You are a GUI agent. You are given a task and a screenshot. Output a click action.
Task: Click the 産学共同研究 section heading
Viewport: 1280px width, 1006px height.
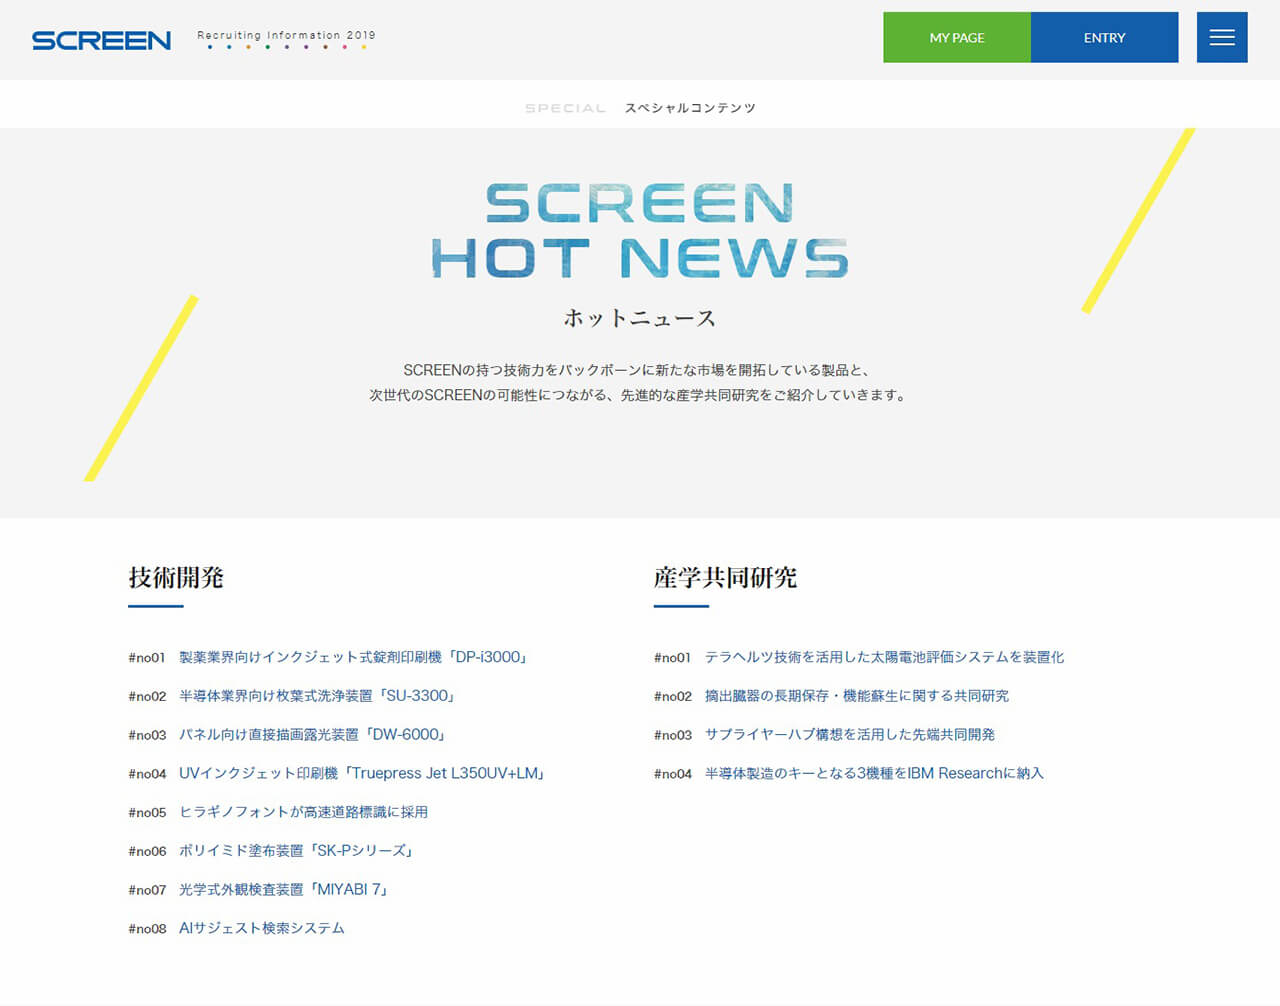pos(725,578)
